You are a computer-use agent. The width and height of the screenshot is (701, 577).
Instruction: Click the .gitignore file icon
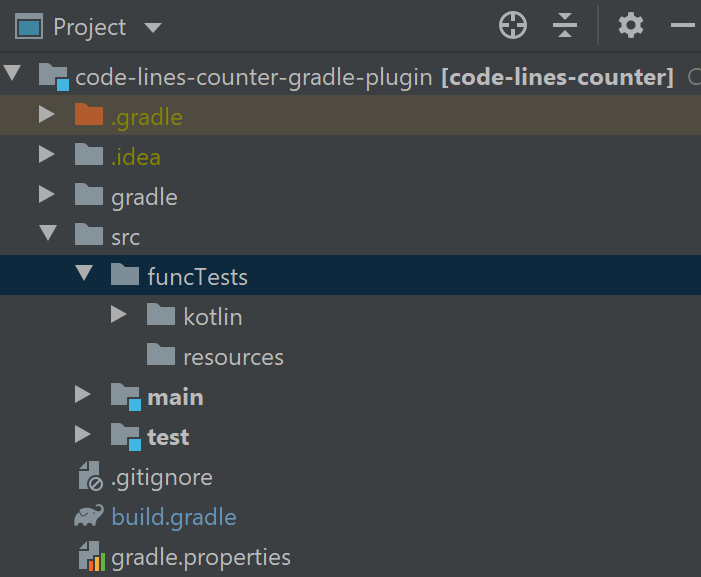pos(90,477)
